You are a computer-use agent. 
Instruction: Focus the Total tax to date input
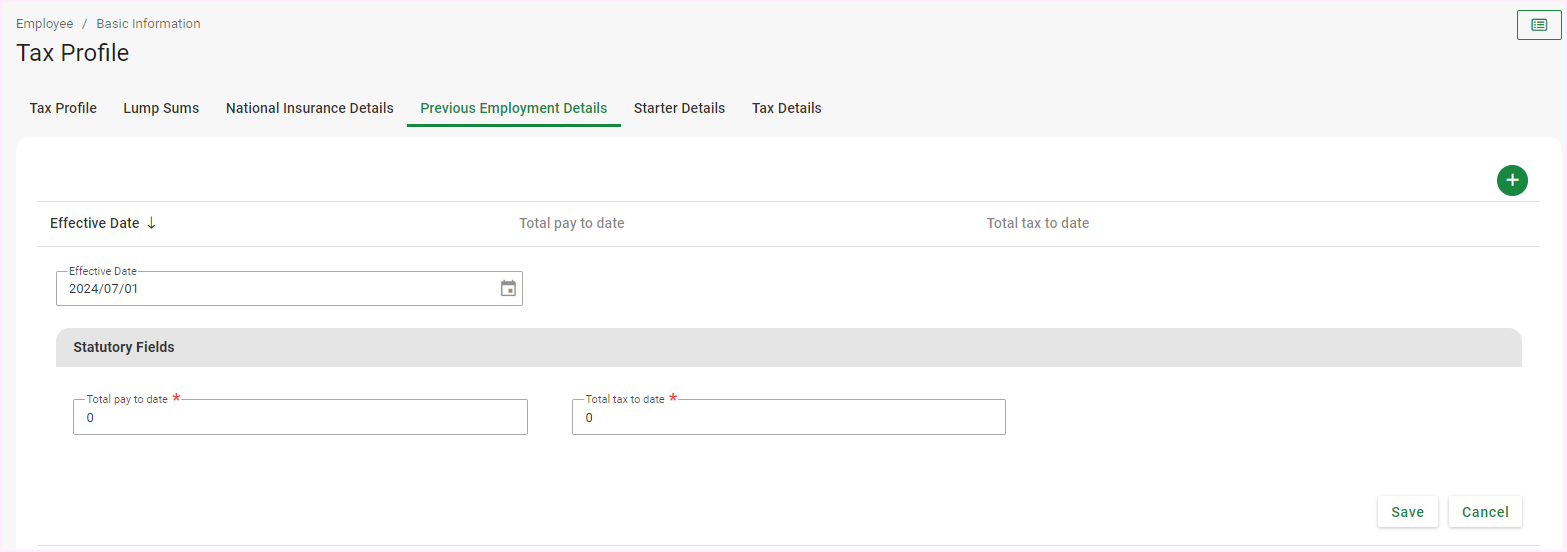point(787,418)
